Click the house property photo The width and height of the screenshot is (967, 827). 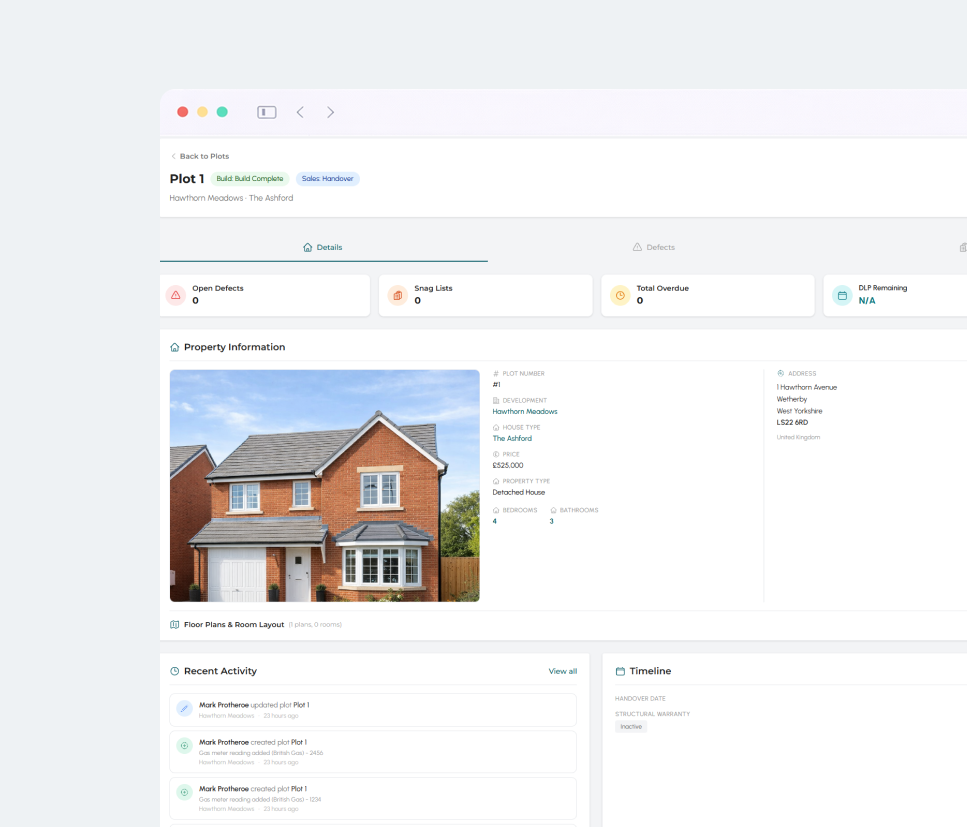324,486
